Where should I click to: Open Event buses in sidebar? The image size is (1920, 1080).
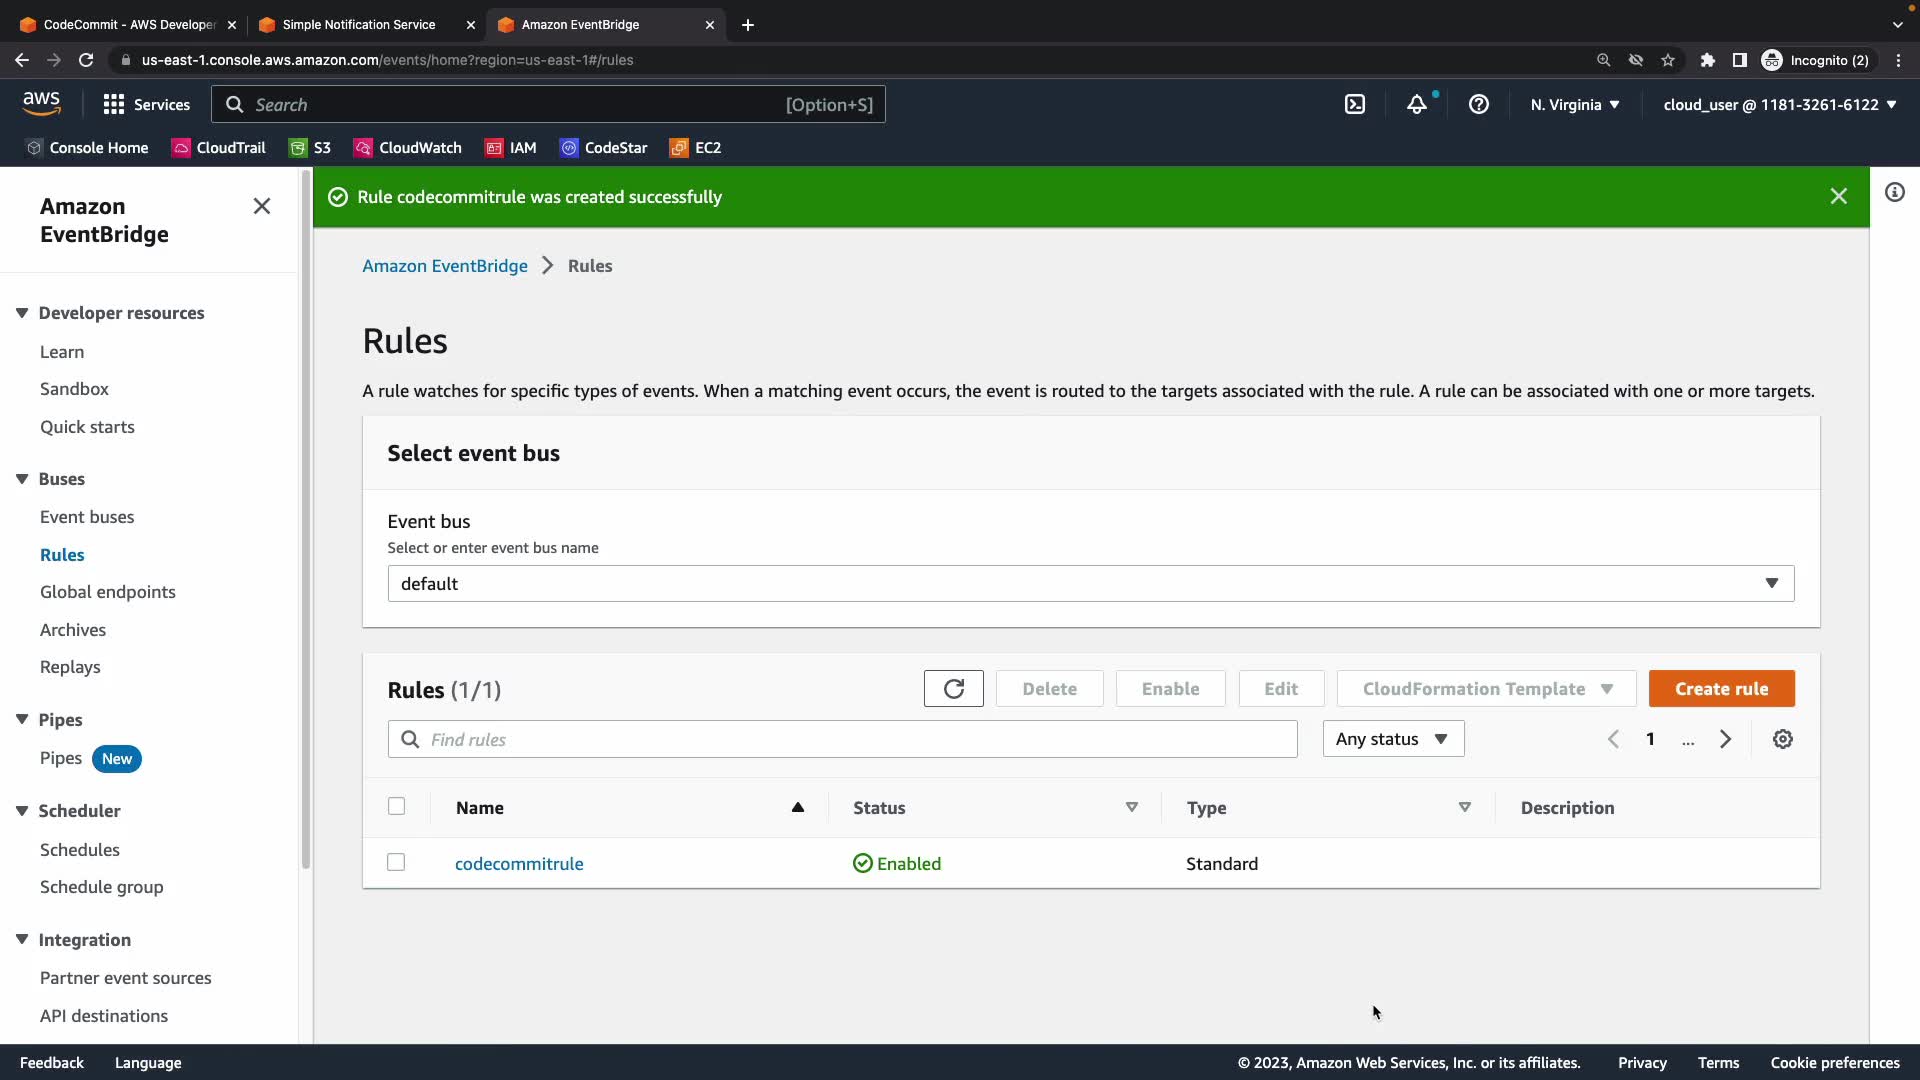point(87,517)
